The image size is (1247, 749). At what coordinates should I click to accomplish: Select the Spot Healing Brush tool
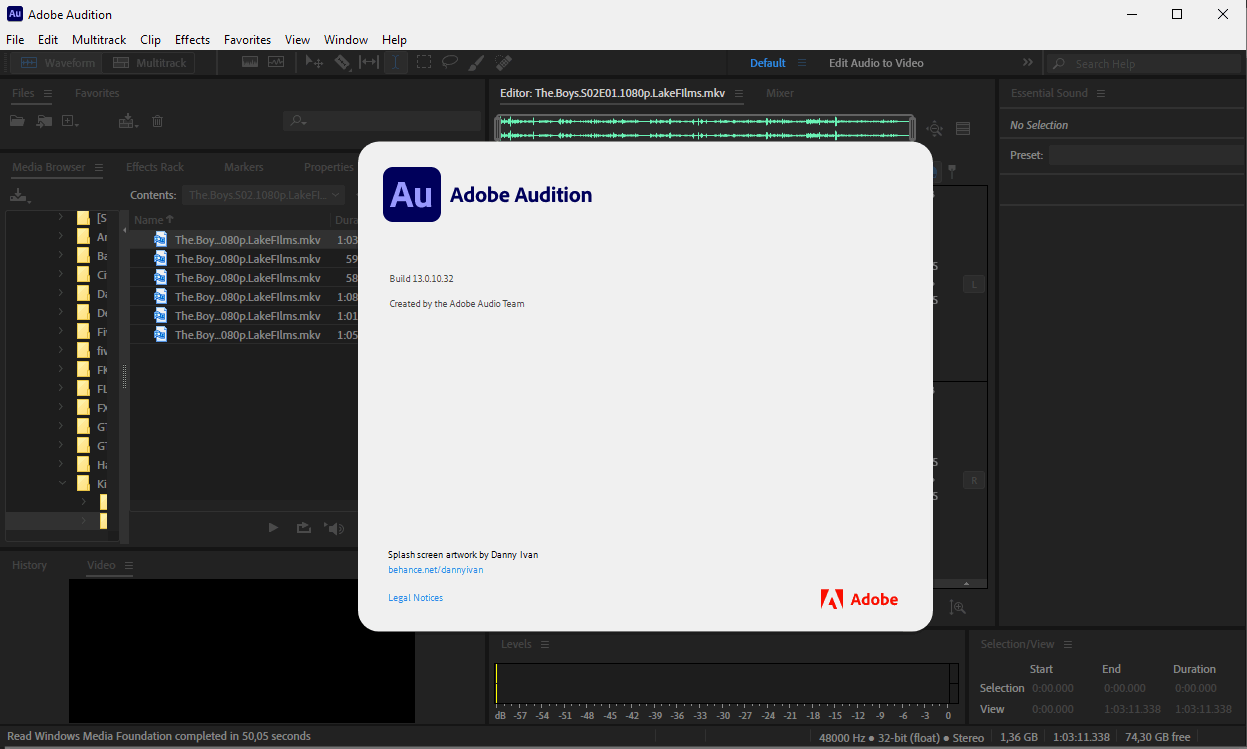coord(503,62)
